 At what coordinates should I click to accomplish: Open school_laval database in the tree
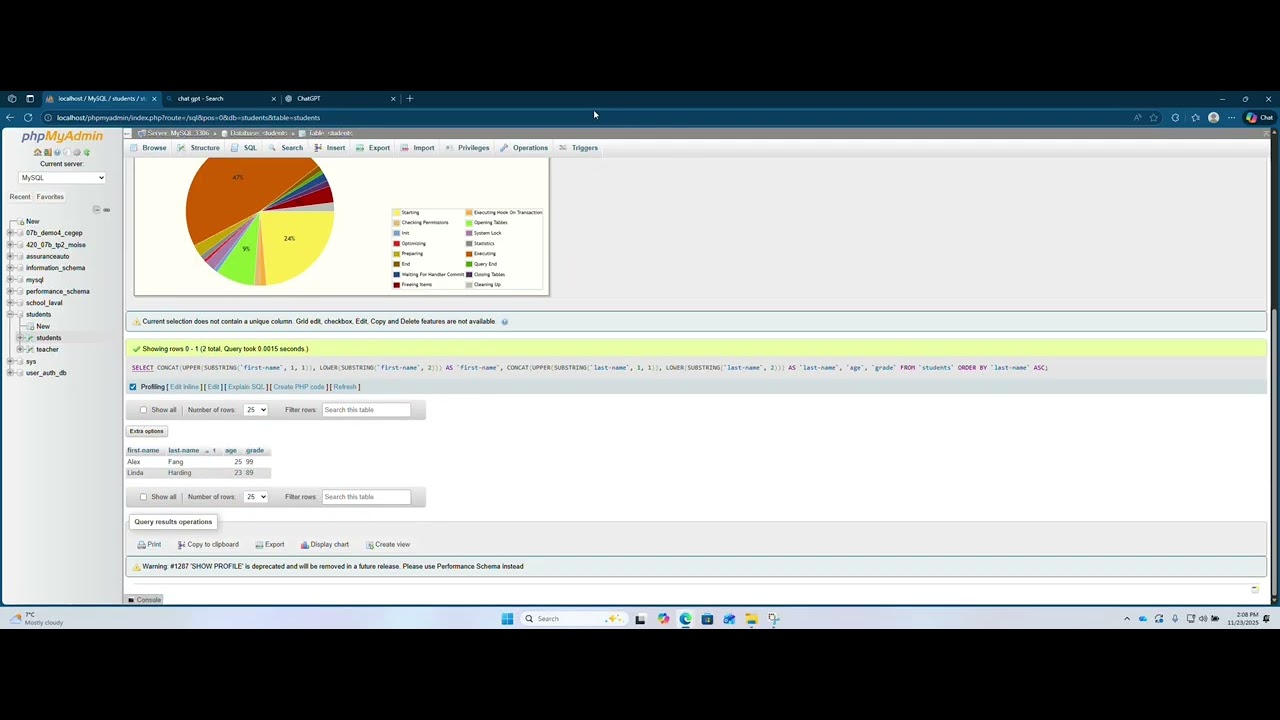click(44, 303)
